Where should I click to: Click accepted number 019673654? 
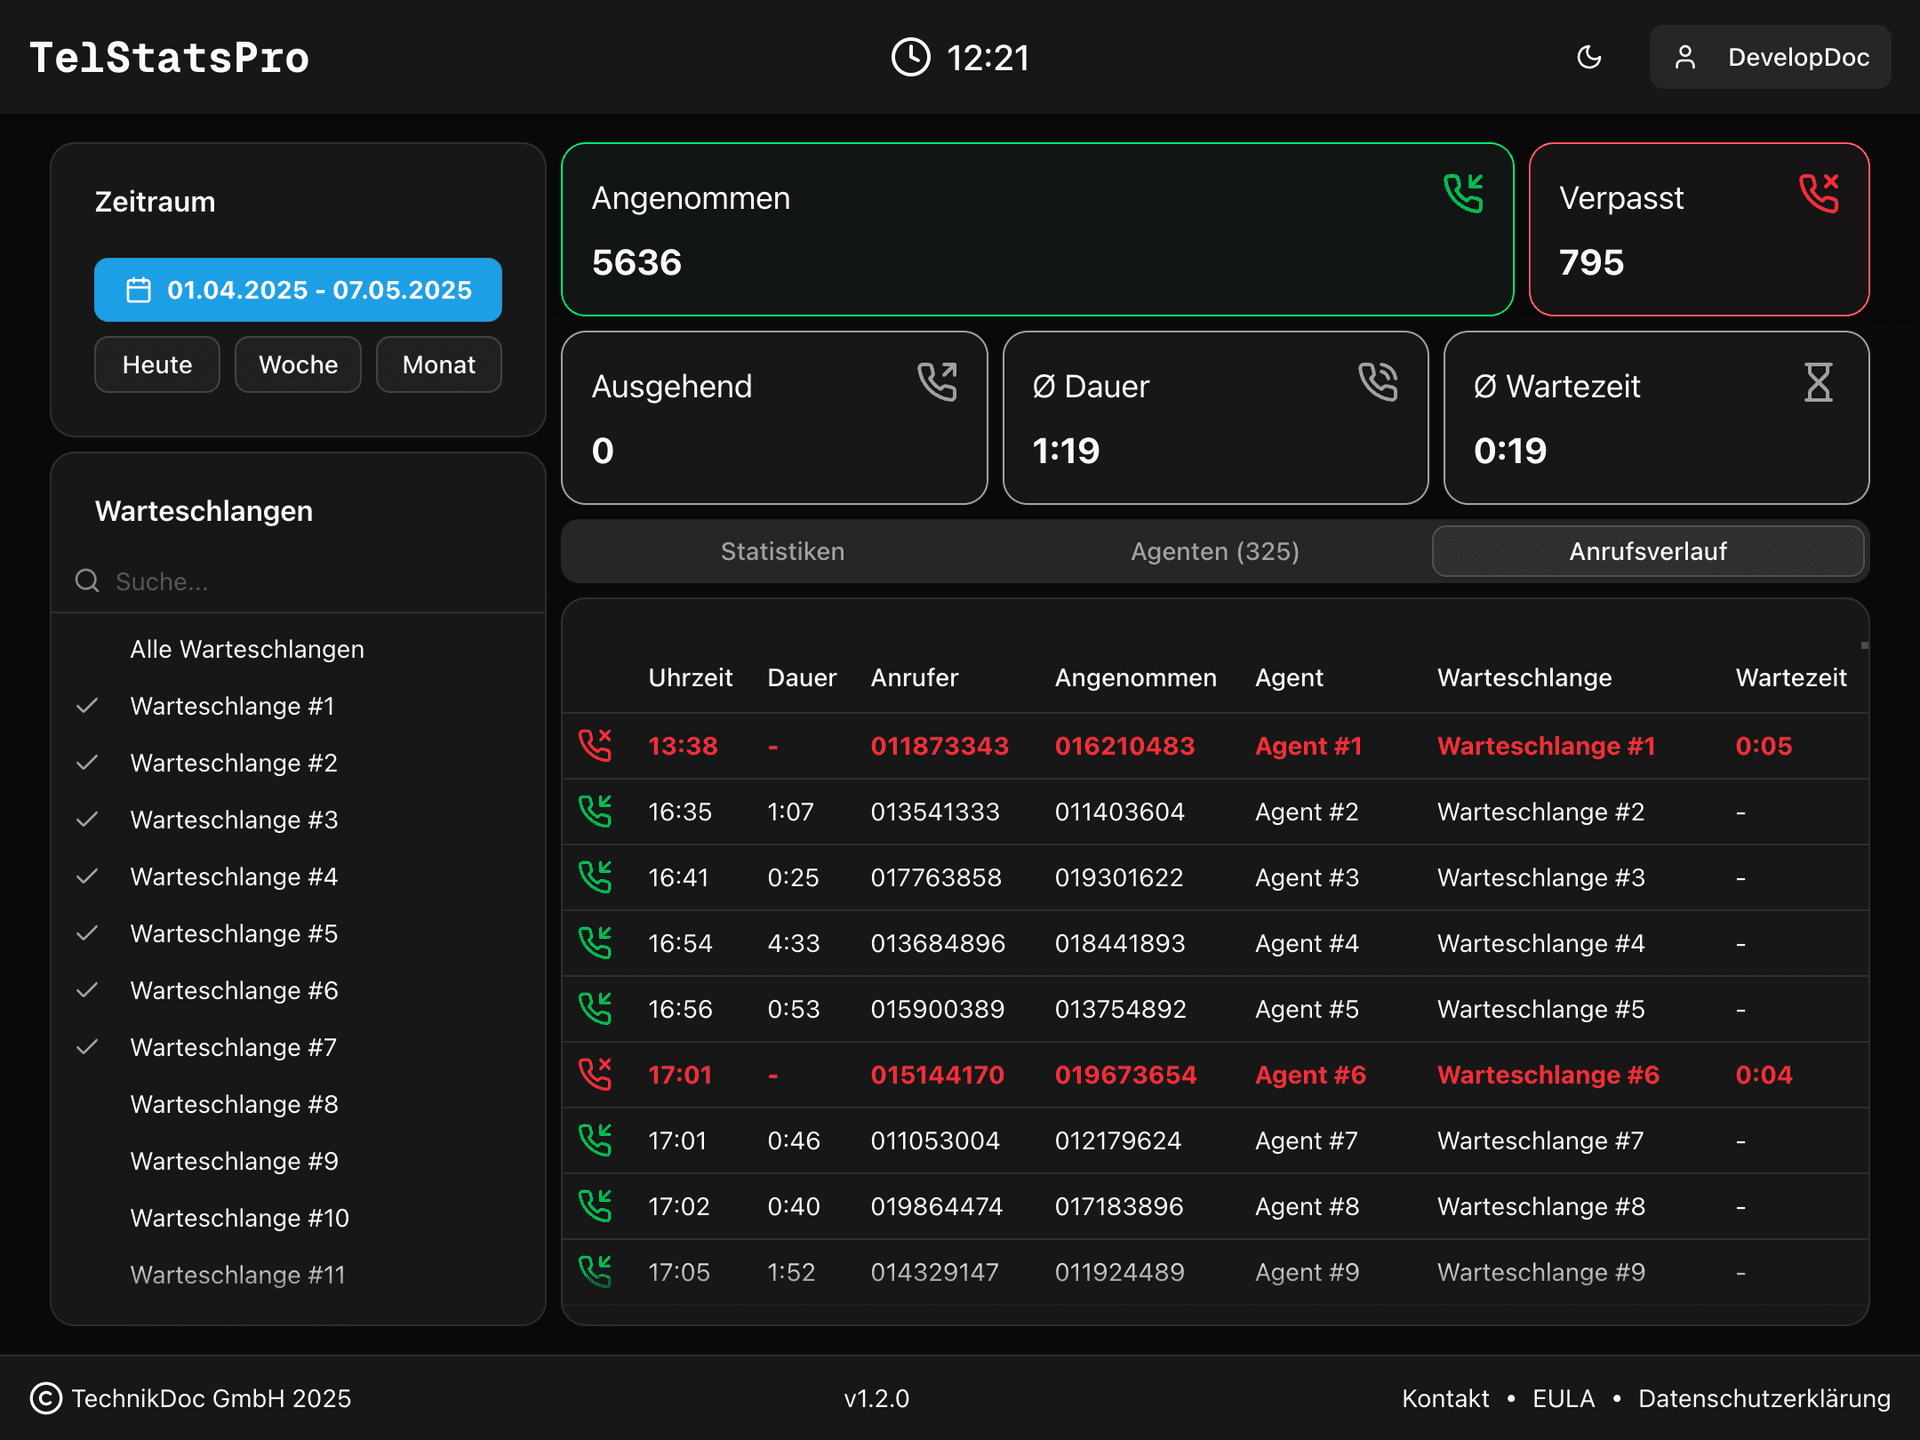pyautogui.click(x=1125, y=1075)
